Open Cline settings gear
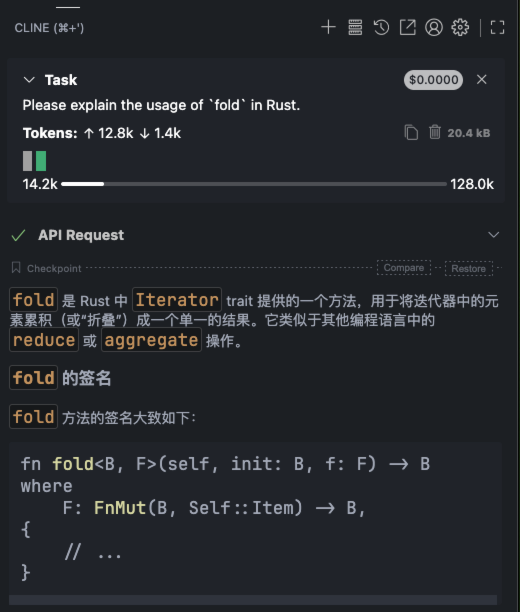Image resolution: width=520 pixels, height=612 pixels. 460,27
